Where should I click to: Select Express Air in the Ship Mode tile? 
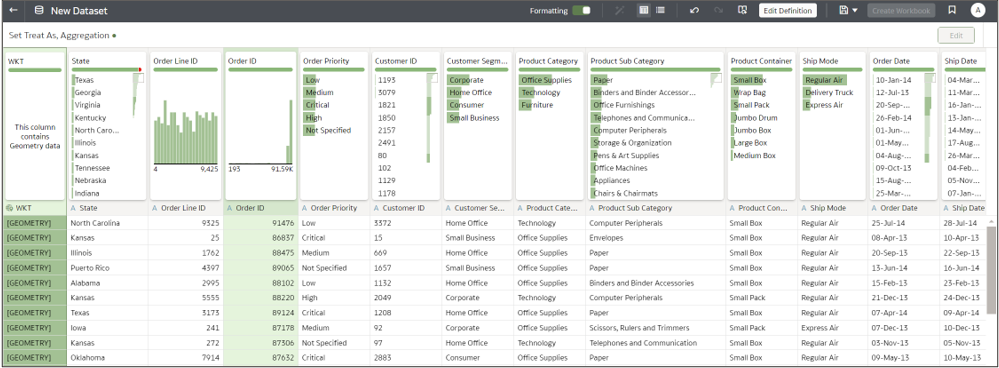[823, 105]
